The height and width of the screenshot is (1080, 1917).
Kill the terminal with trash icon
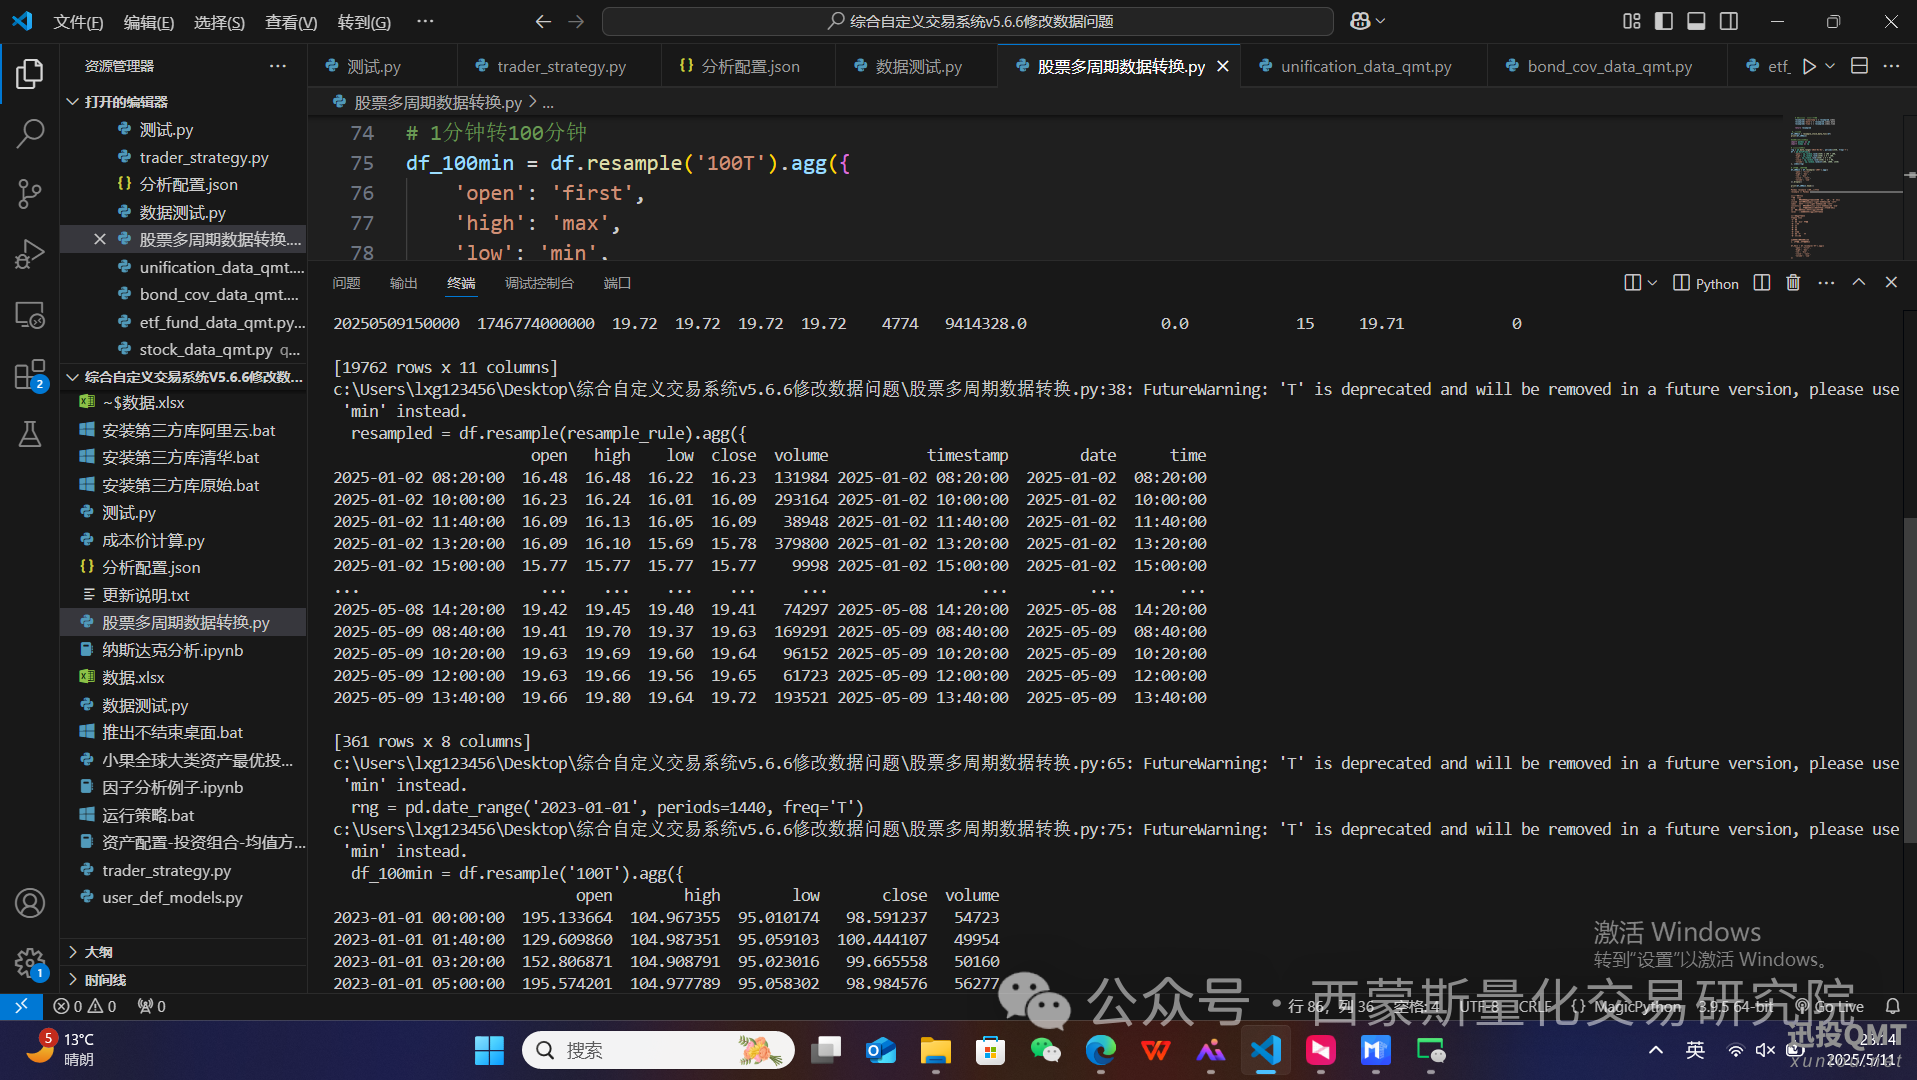coord(1793,283)
